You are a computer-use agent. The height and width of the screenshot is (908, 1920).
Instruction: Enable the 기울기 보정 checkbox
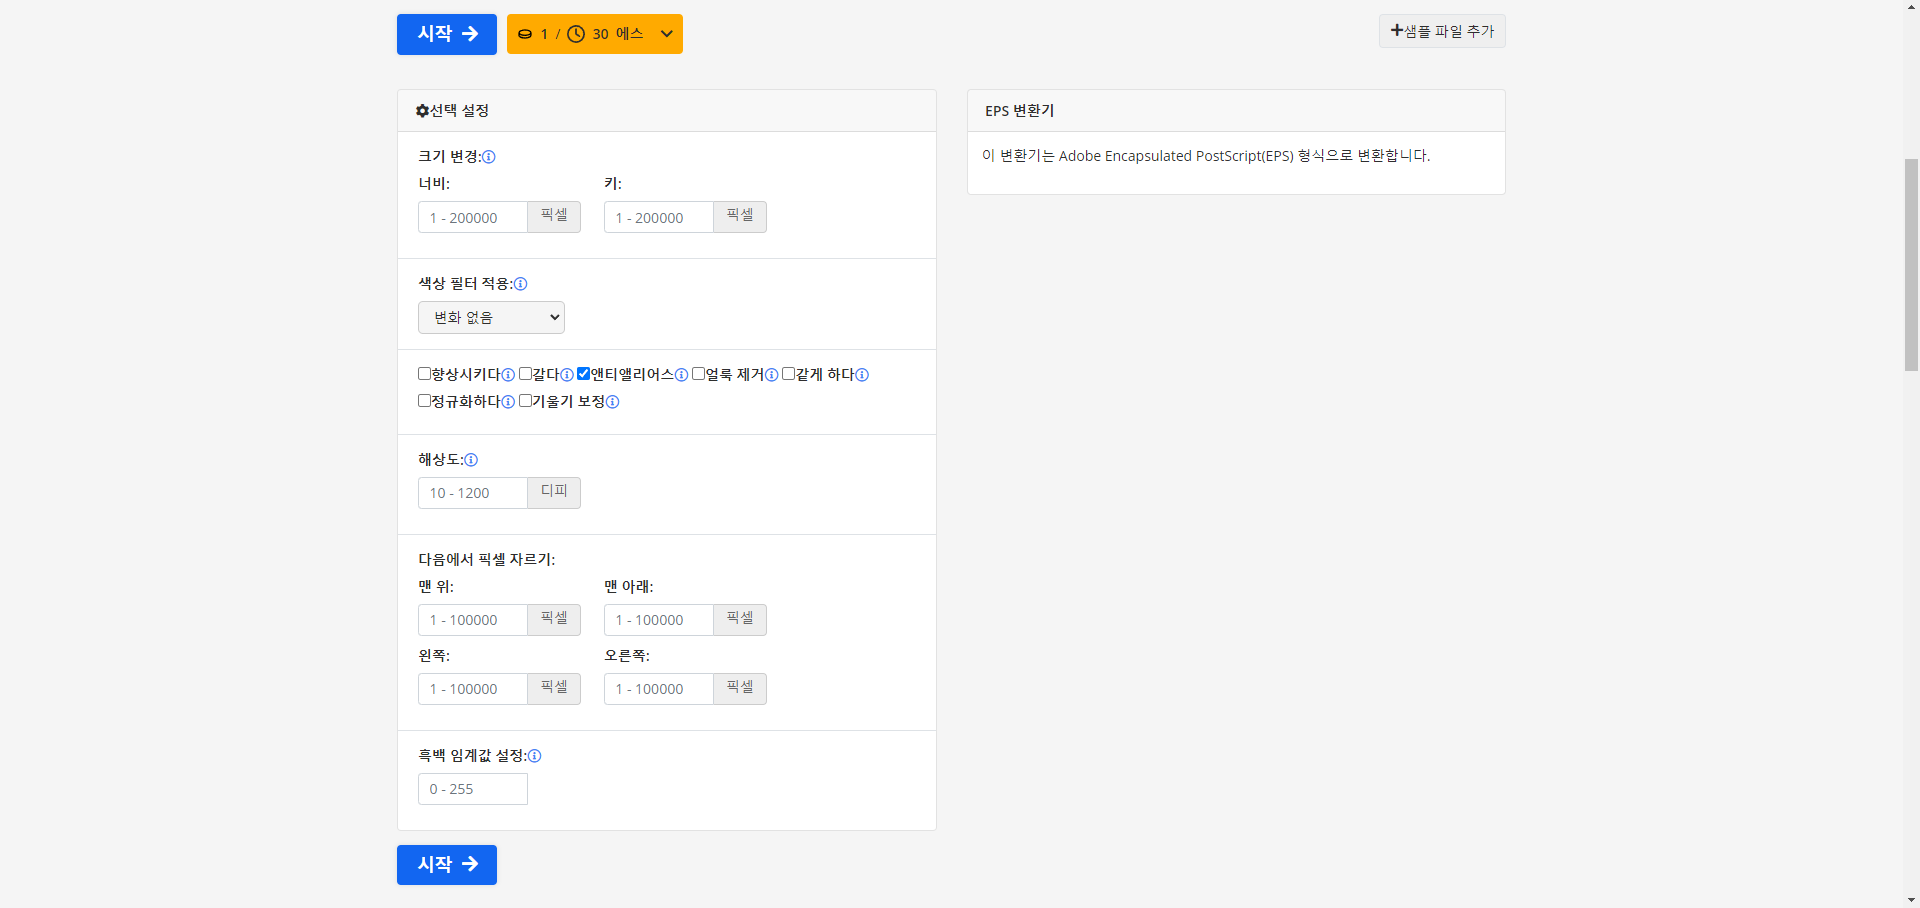[x=525, y=401]
